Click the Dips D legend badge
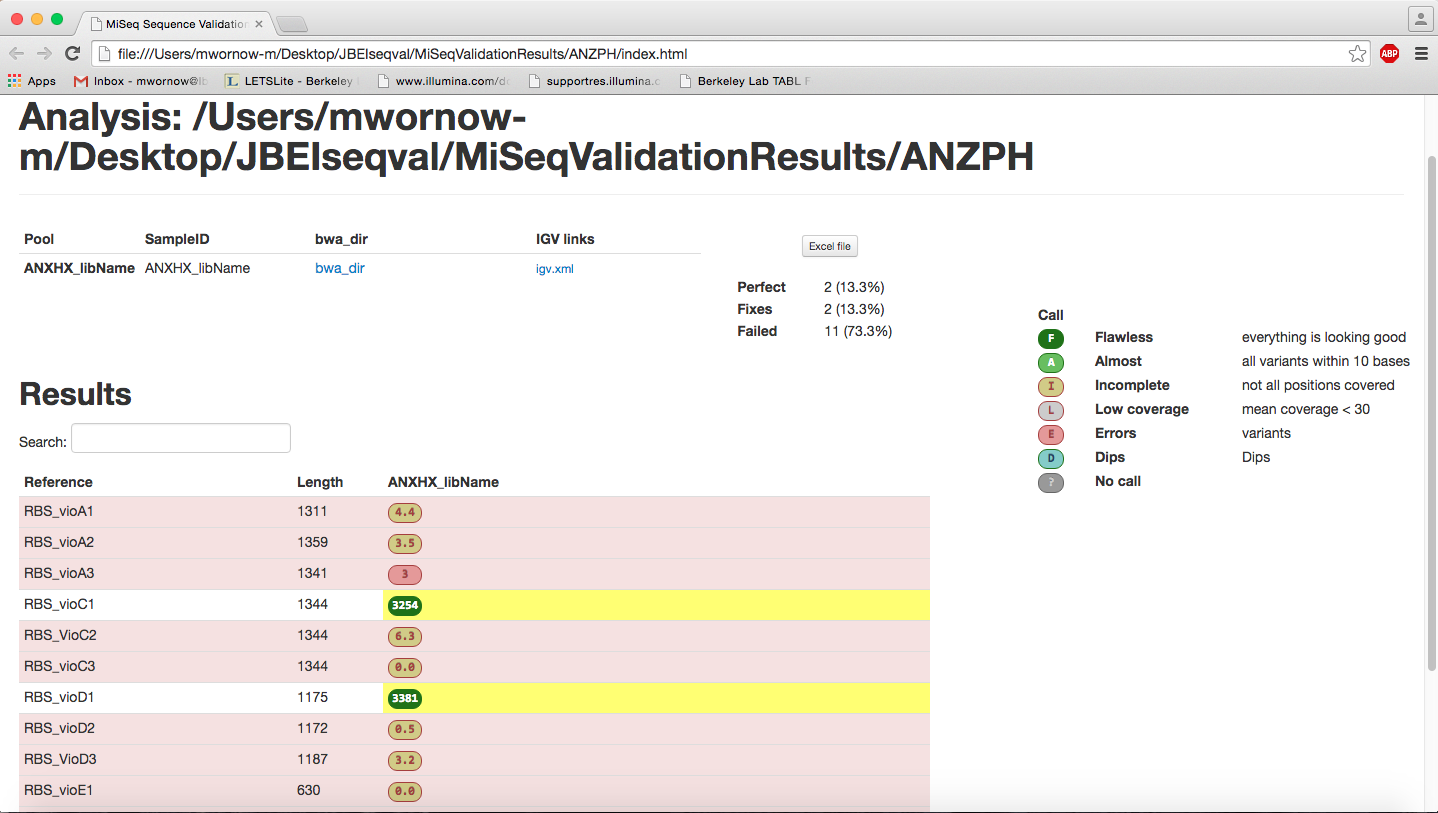 point(1051,458)
